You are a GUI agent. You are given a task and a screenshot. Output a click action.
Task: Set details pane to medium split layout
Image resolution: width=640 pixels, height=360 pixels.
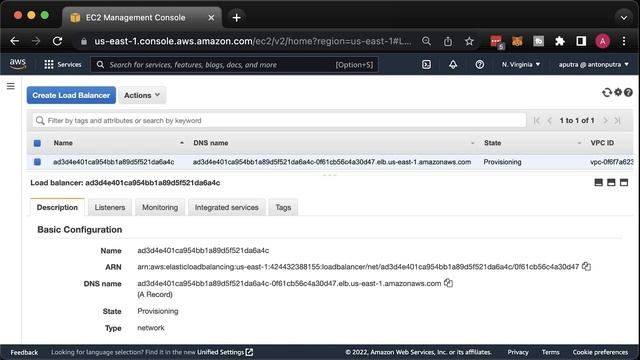click(x=611, y=182)
